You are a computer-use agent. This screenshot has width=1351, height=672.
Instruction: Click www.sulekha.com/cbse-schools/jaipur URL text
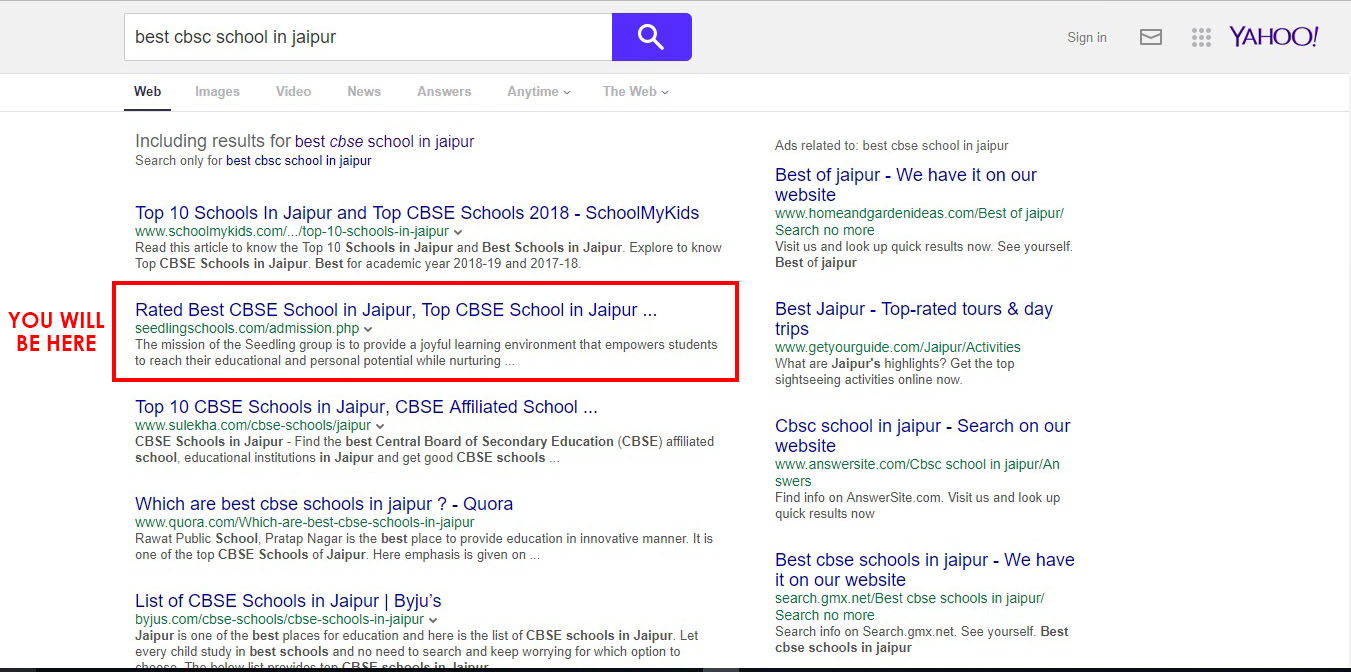click(x=253, y=425)
